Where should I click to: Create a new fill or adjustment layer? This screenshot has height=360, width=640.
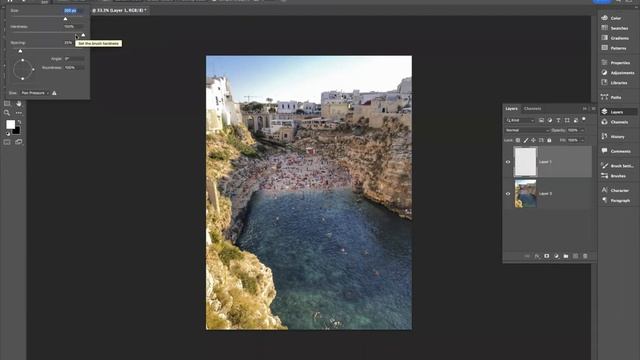click(x=556, y=256)
